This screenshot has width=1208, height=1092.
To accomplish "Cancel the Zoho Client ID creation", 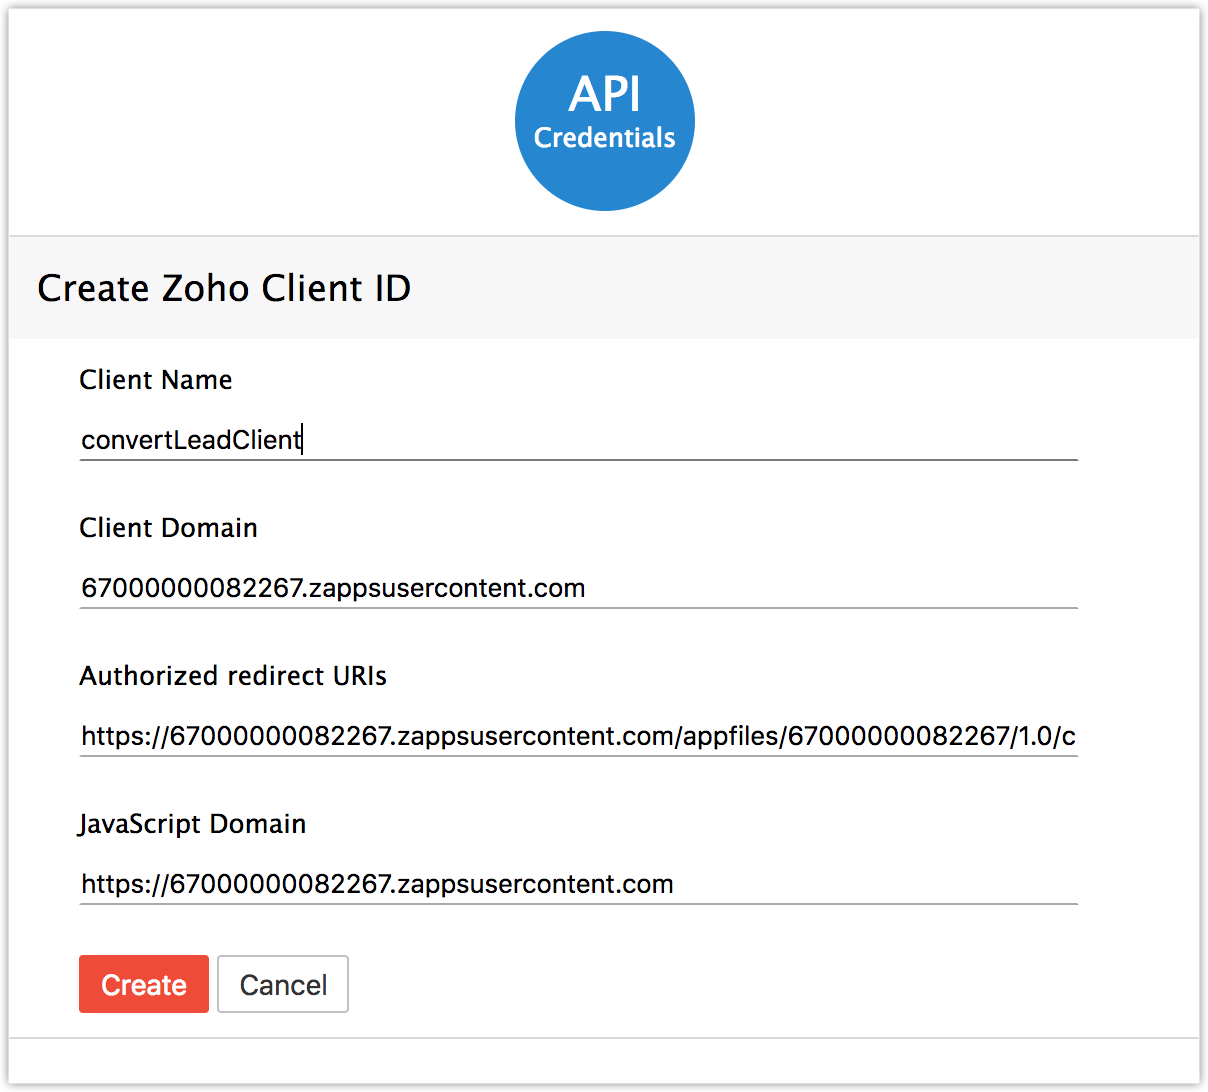I will [283, 984].
